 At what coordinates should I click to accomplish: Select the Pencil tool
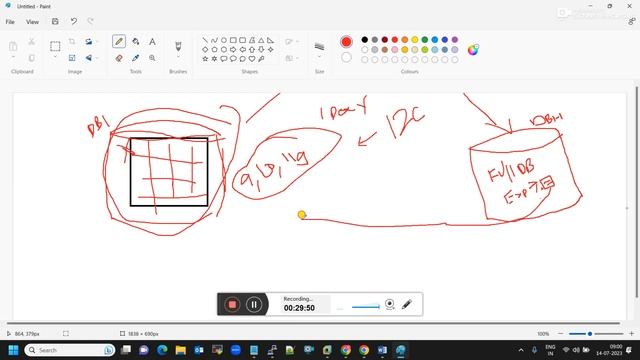(119, 41)
